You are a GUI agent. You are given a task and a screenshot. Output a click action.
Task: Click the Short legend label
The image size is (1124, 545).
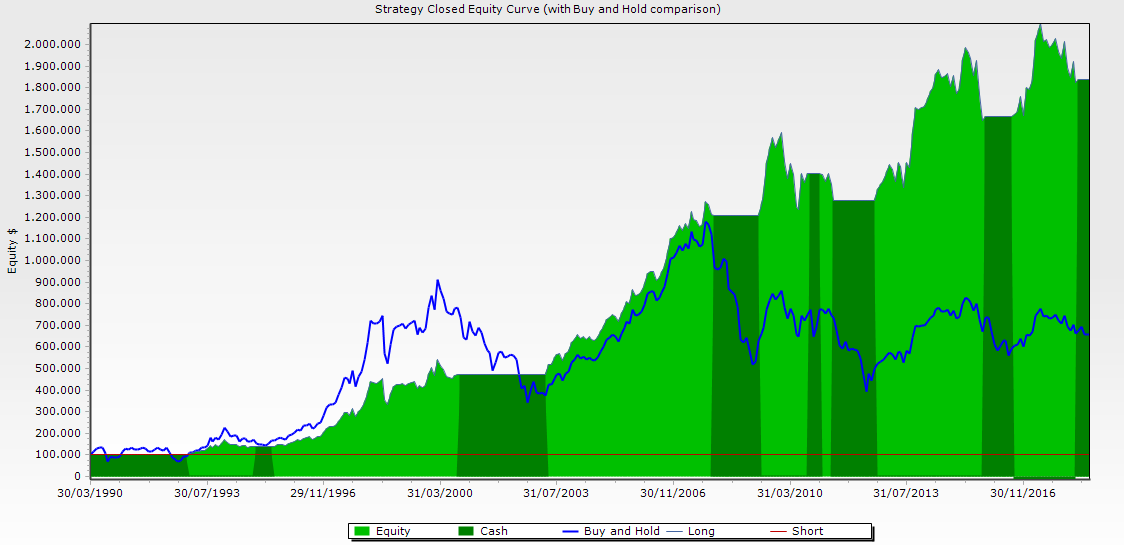point(808,531)
